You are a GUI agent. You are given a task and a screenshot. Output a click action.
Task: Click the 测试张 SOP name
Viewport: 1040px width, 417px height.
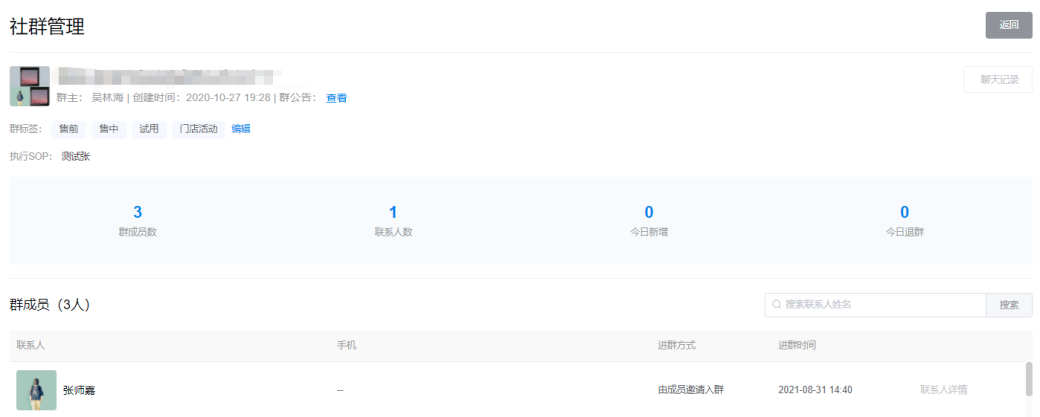[x=76, y=157]
